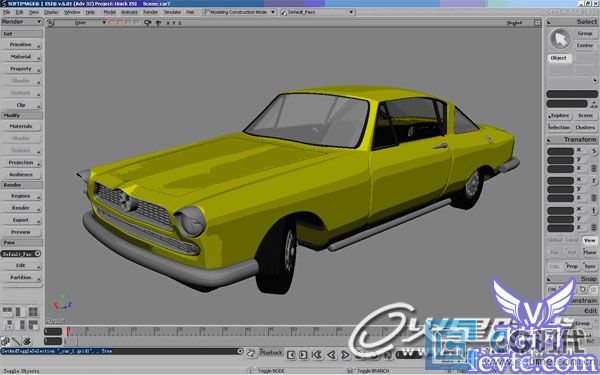Play forward in the timeline
The image size is (600, 375).
[345, 355]
